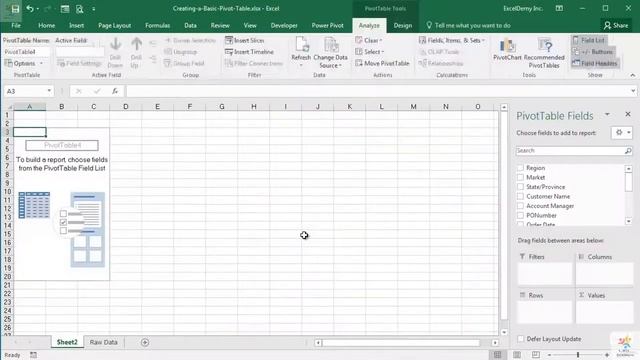Check the Region field checkbox
The image size is (640, 360).
point(520,168)
